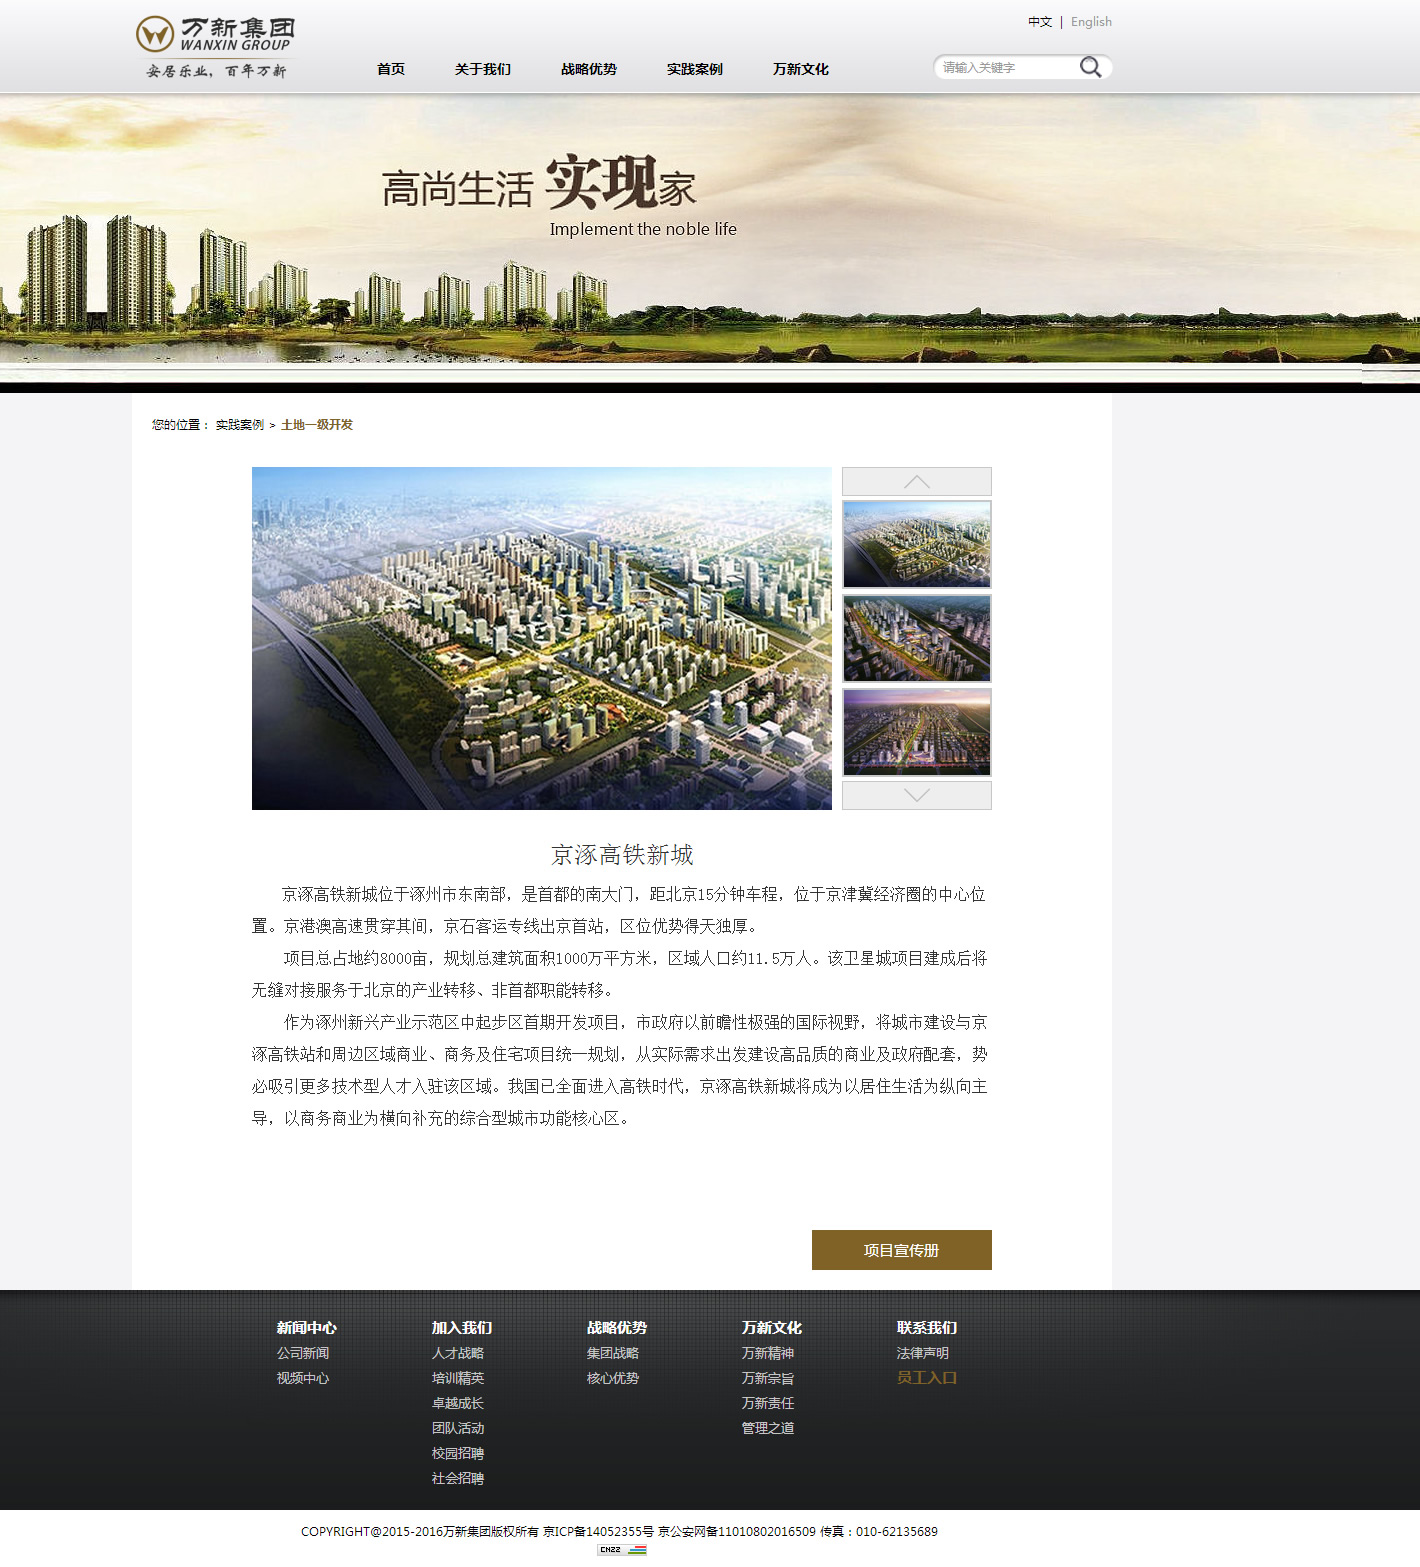Screen dimensions: 1420x1567
Task: Open 战略优势 footer heading
Action: tap(617, 1328)
